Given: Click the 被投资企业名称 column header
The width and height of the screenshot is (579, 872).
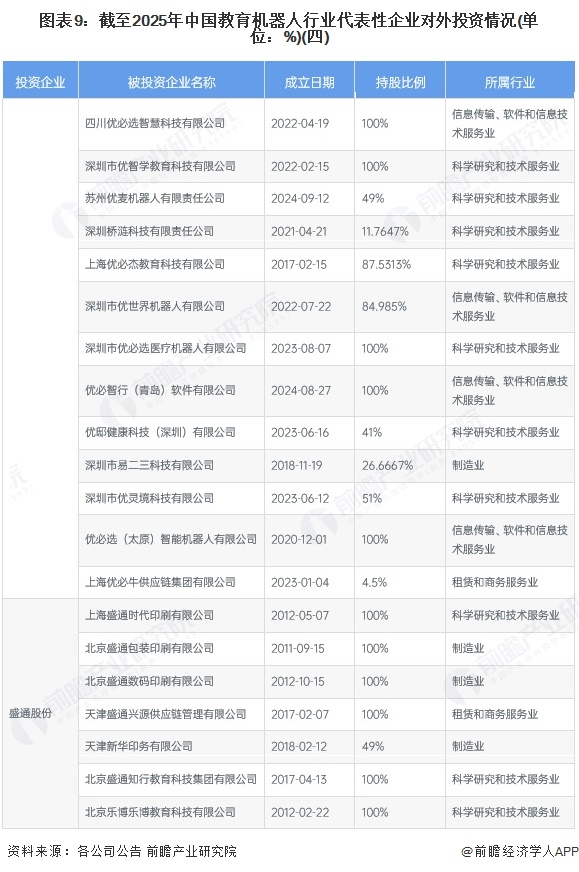Looking at the screenshot, I should point(171,82).
